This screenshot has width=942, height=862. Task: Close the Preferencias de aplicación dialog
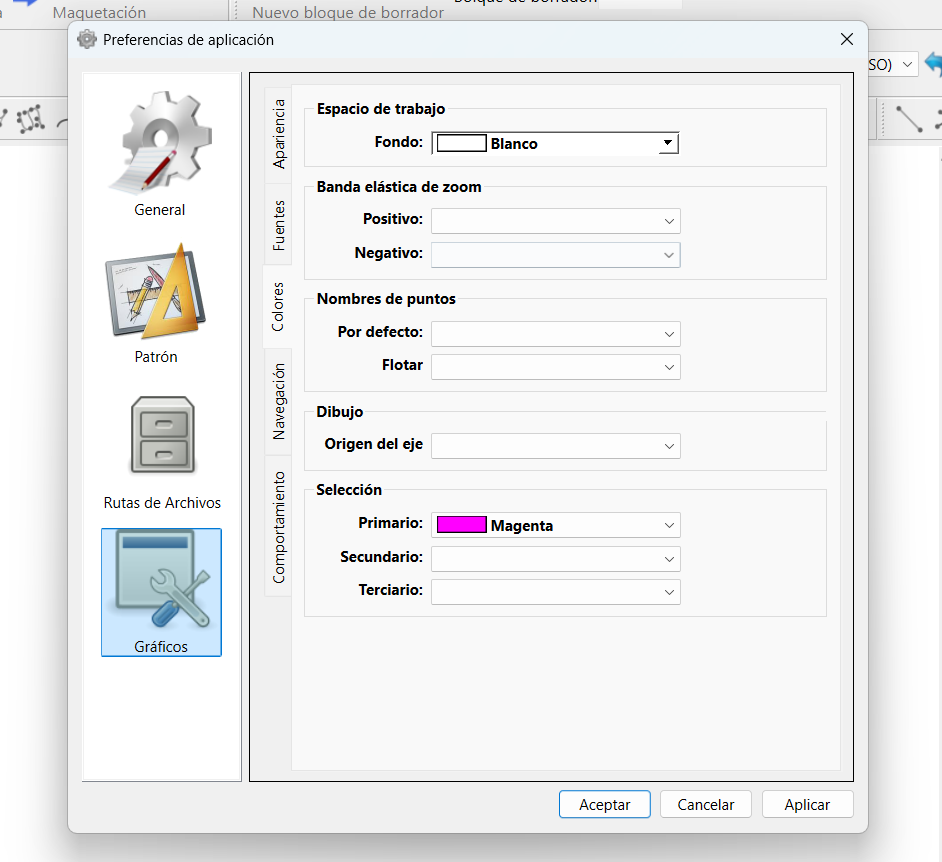click(x=846, y=40)
